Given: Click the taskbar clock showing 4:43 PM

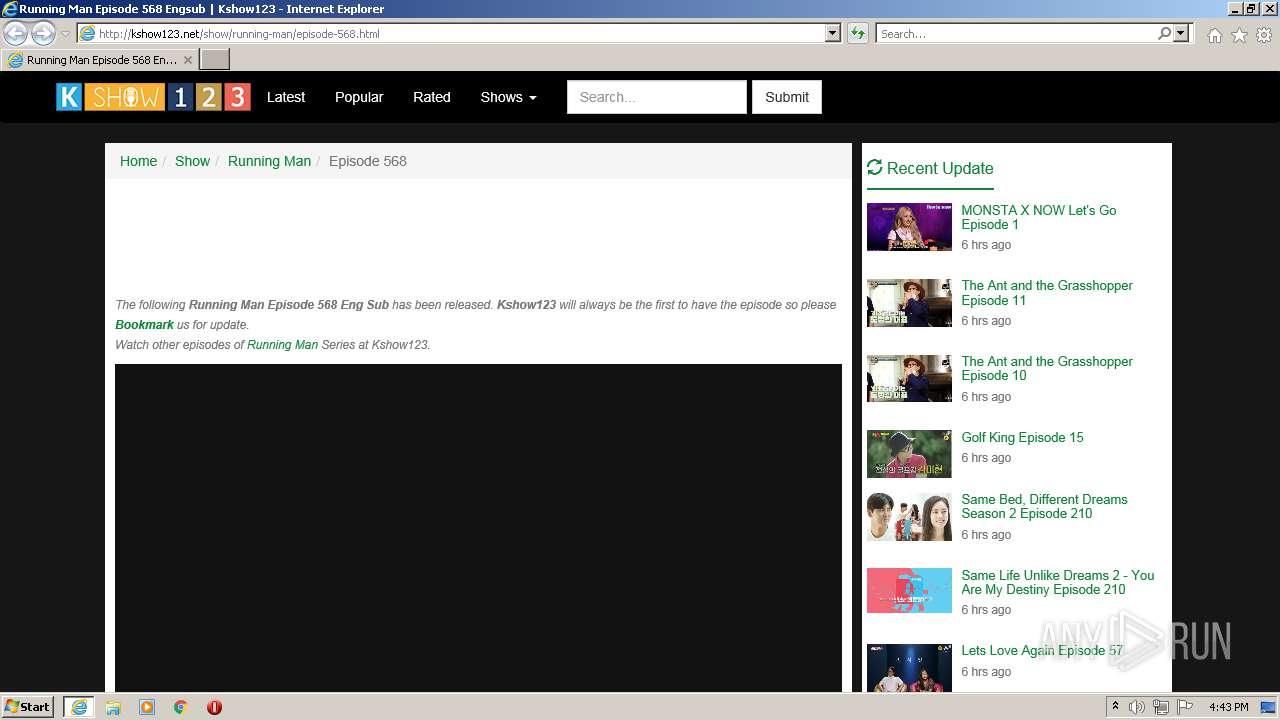Looking at the screenshot, I should [x=1228, y=707].
